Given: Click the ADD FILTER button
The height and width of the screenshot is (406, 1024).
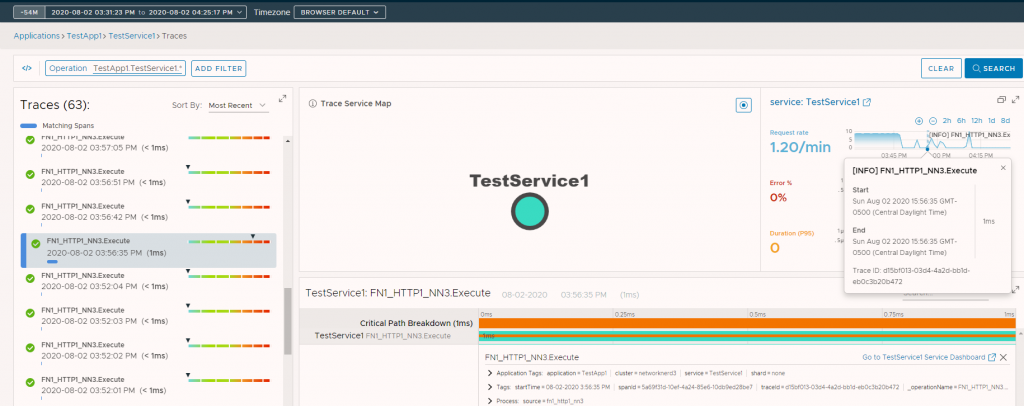Looking at the screenshot, I should tap(218, 69).
